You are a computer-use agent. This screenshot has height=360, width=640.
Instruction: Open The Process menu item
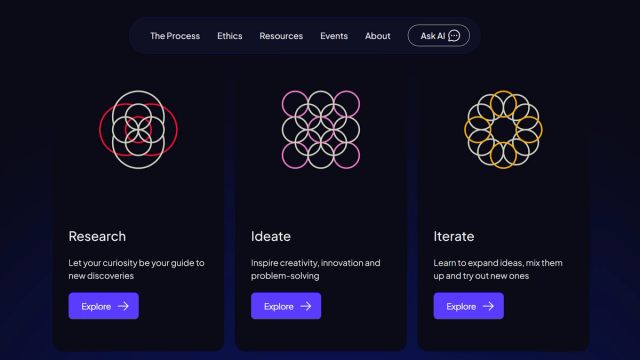[x=175, y=36]
